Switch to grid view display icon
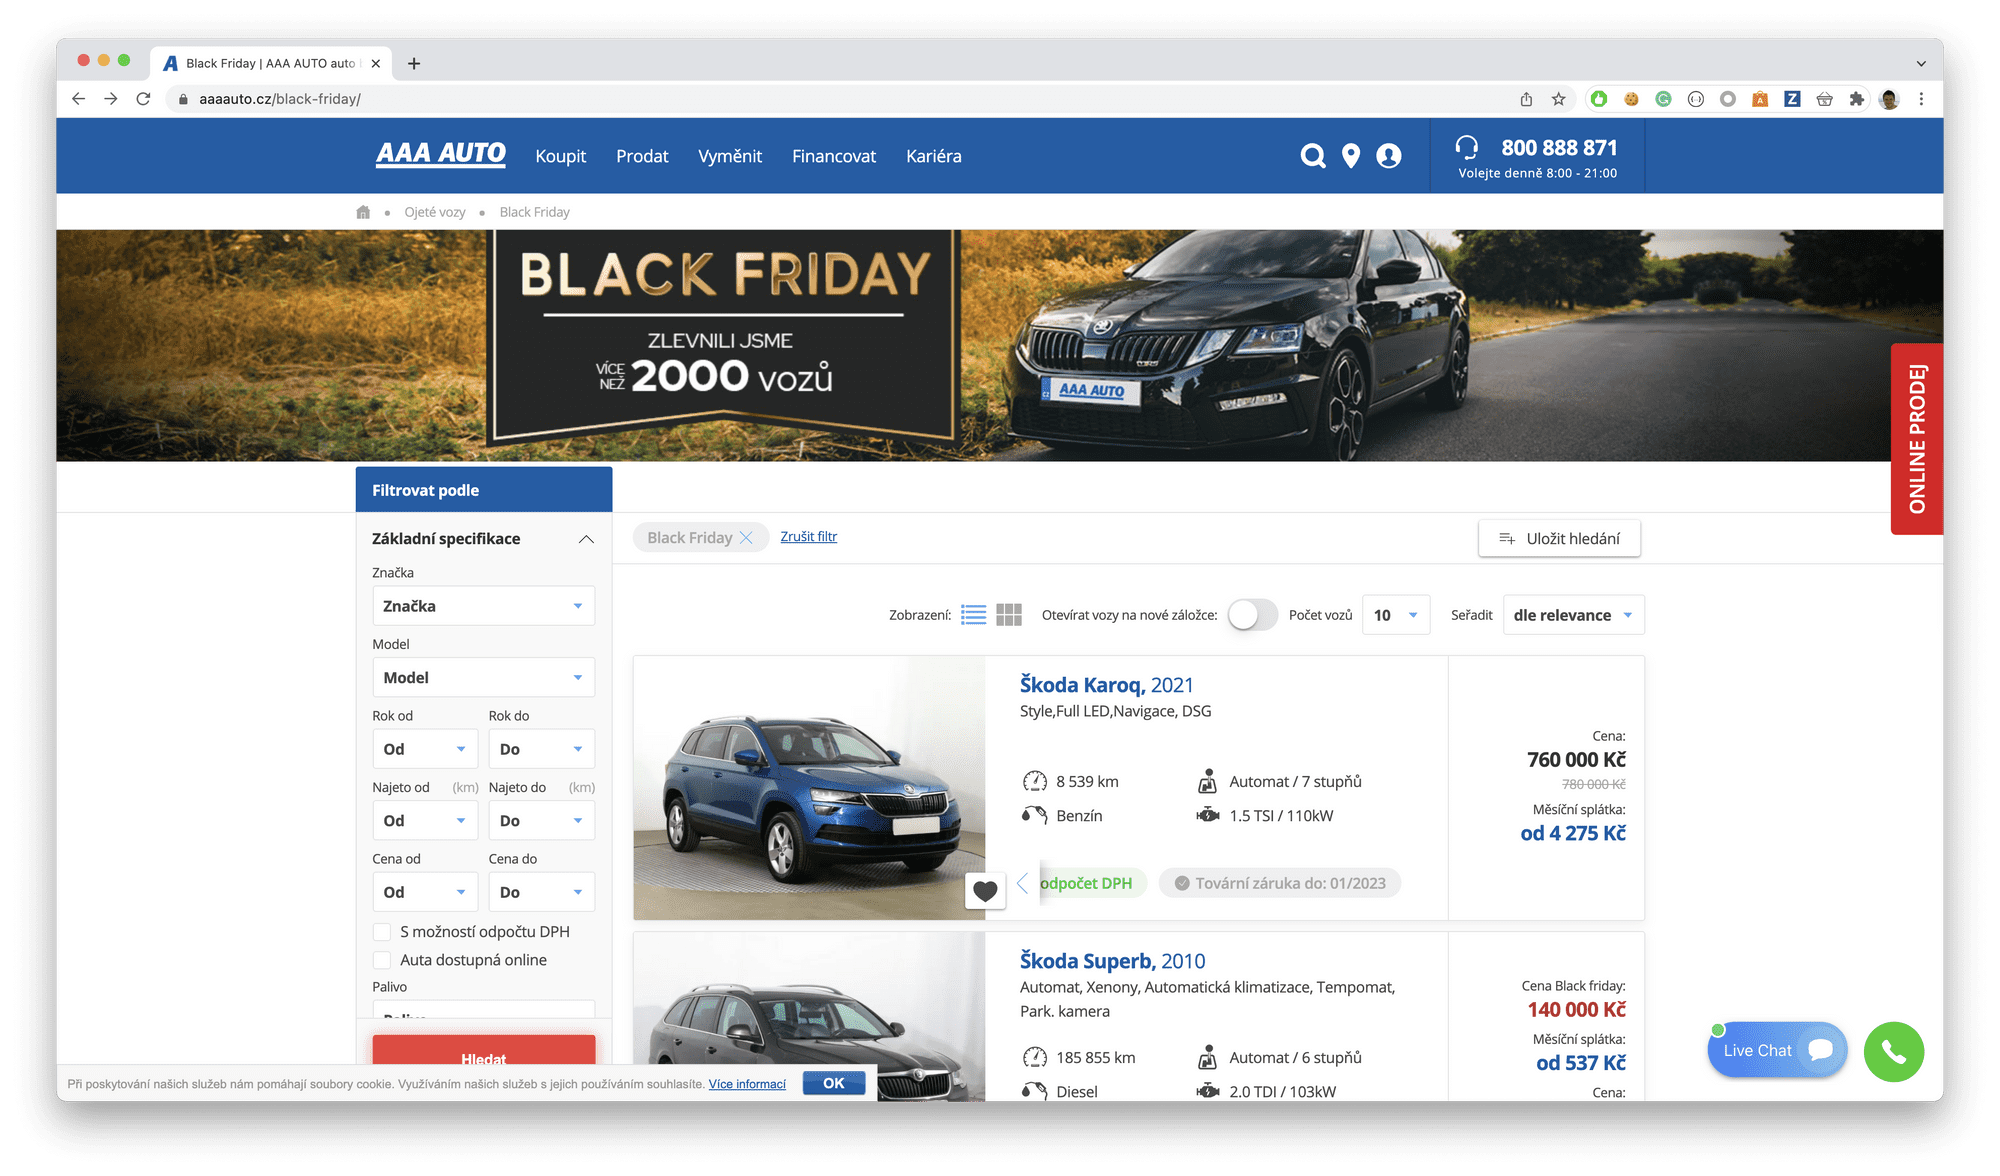Screen dimensions: 2000x1176 click(x=1010, y=614)
